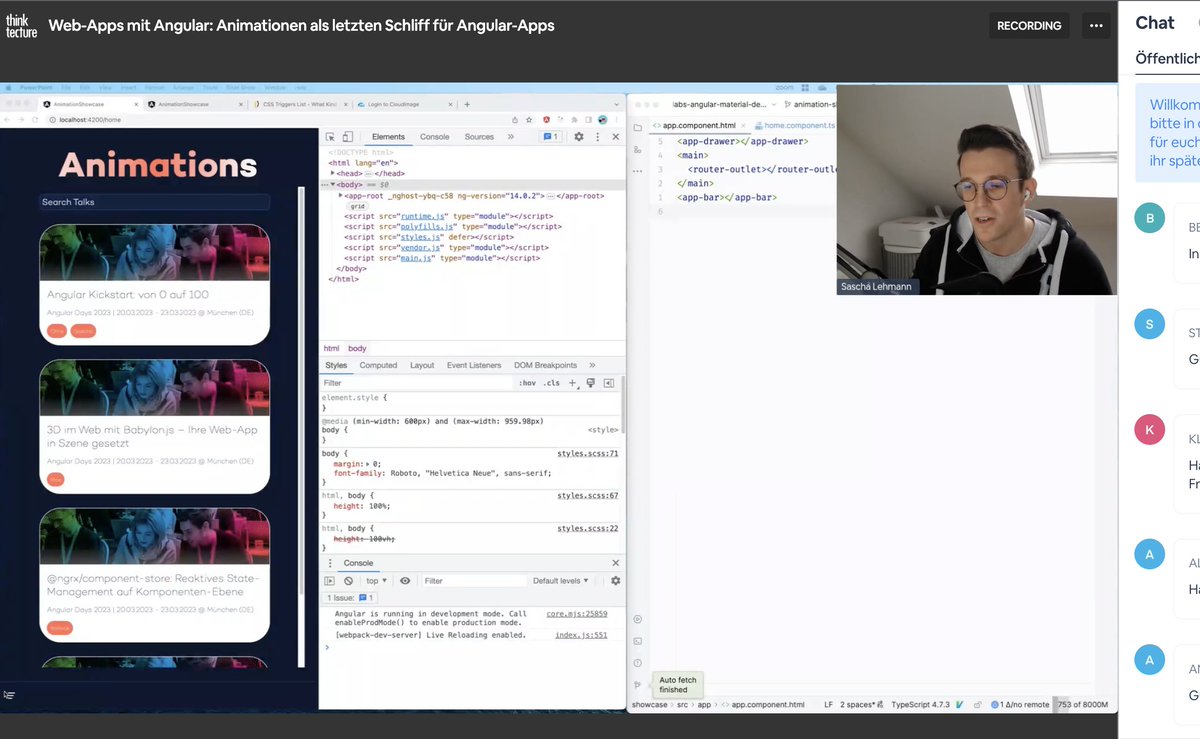Close the DevTools panel with the X
Screen dimensions: 1200x739
[x=615, y=137]
